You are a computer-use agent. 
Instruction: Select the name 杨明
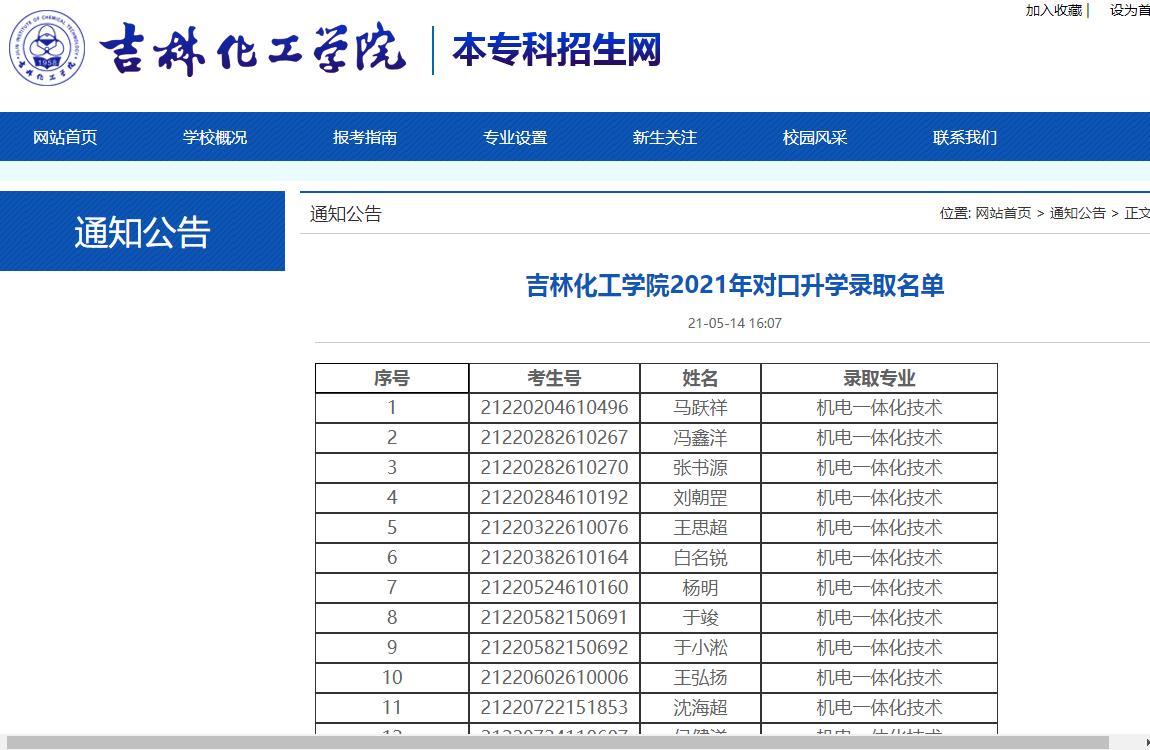pyautogui.click(x=700, y=588)
